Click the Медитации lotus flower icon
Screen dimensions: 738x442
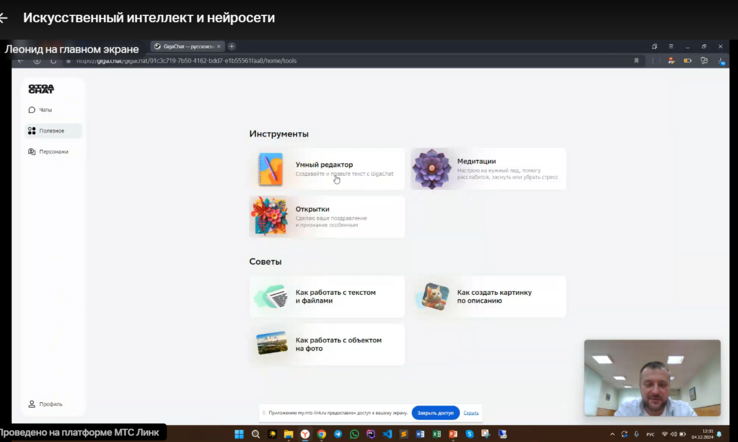[x=432, y=169]
